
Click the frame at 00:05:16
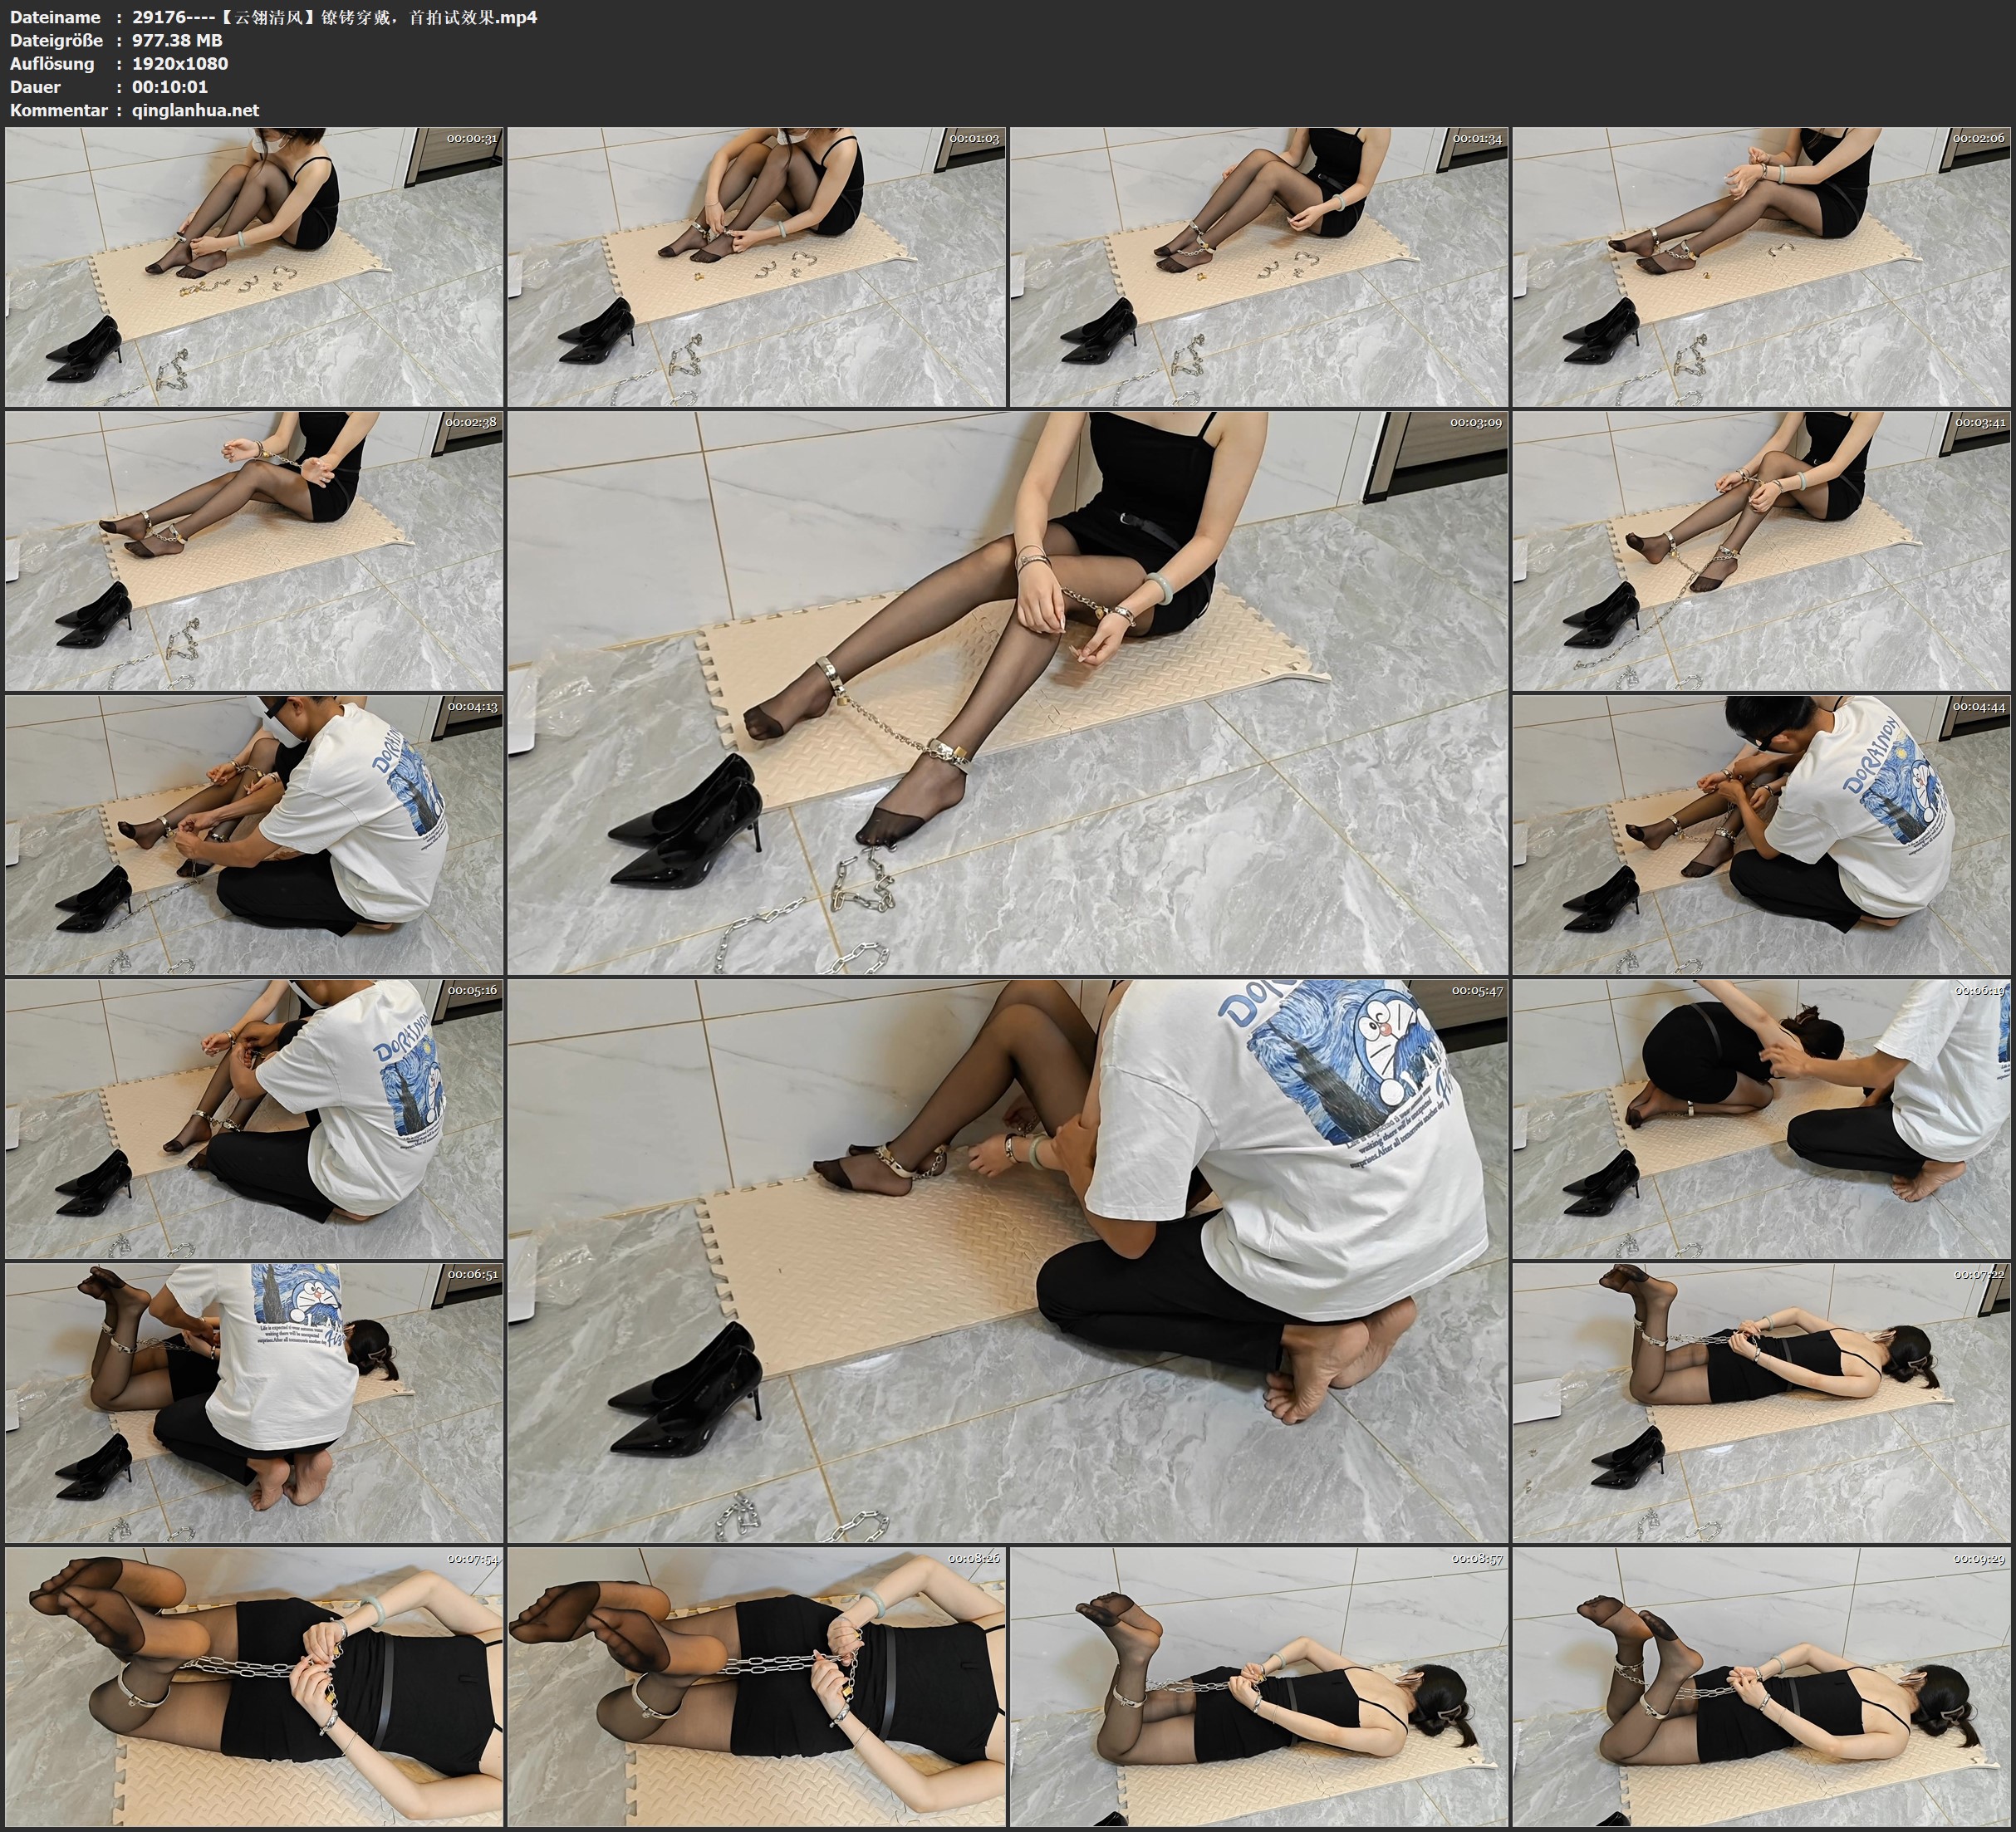254,1118
